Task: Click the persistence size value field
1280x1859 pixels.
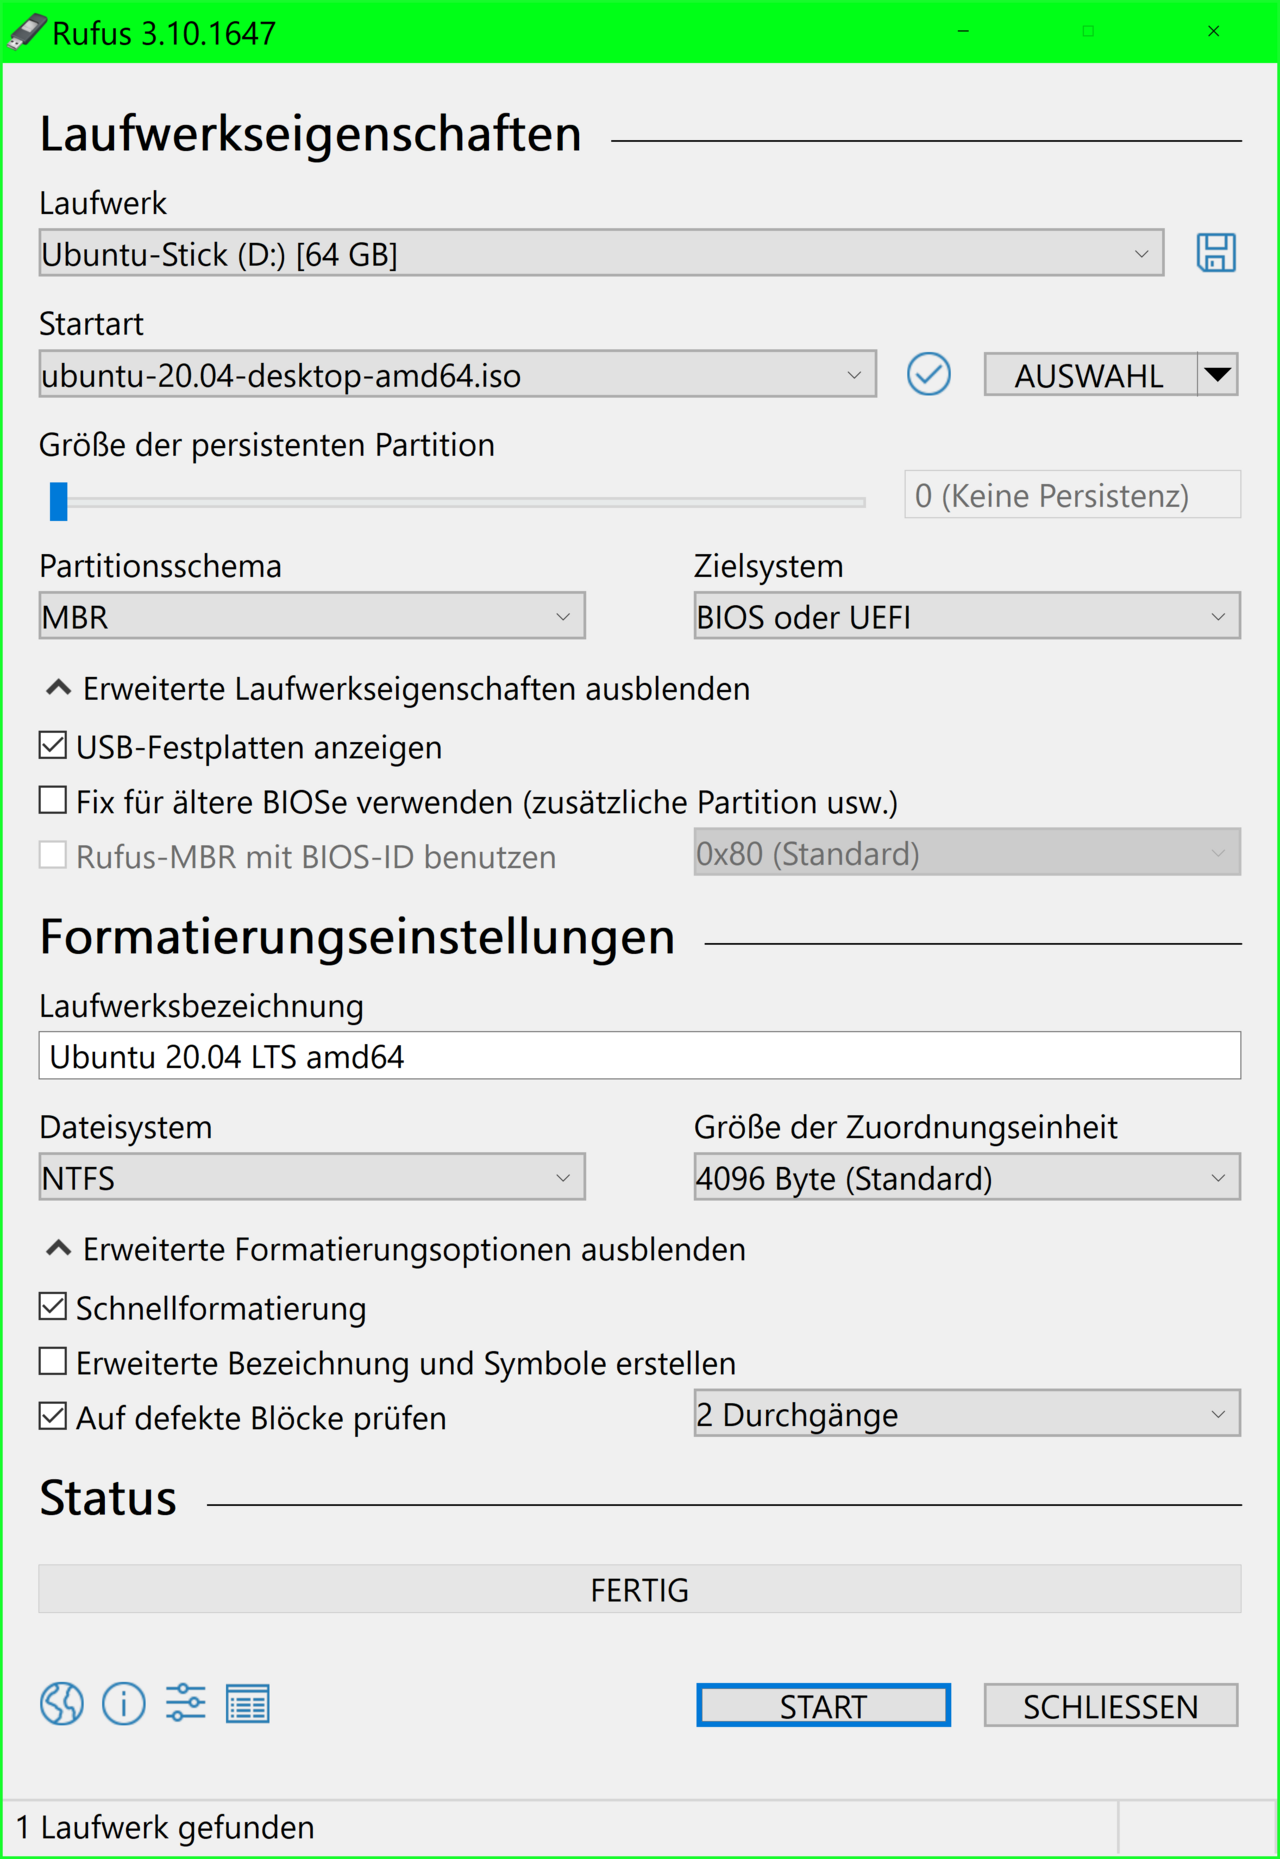Action: tap(1073, 495)
